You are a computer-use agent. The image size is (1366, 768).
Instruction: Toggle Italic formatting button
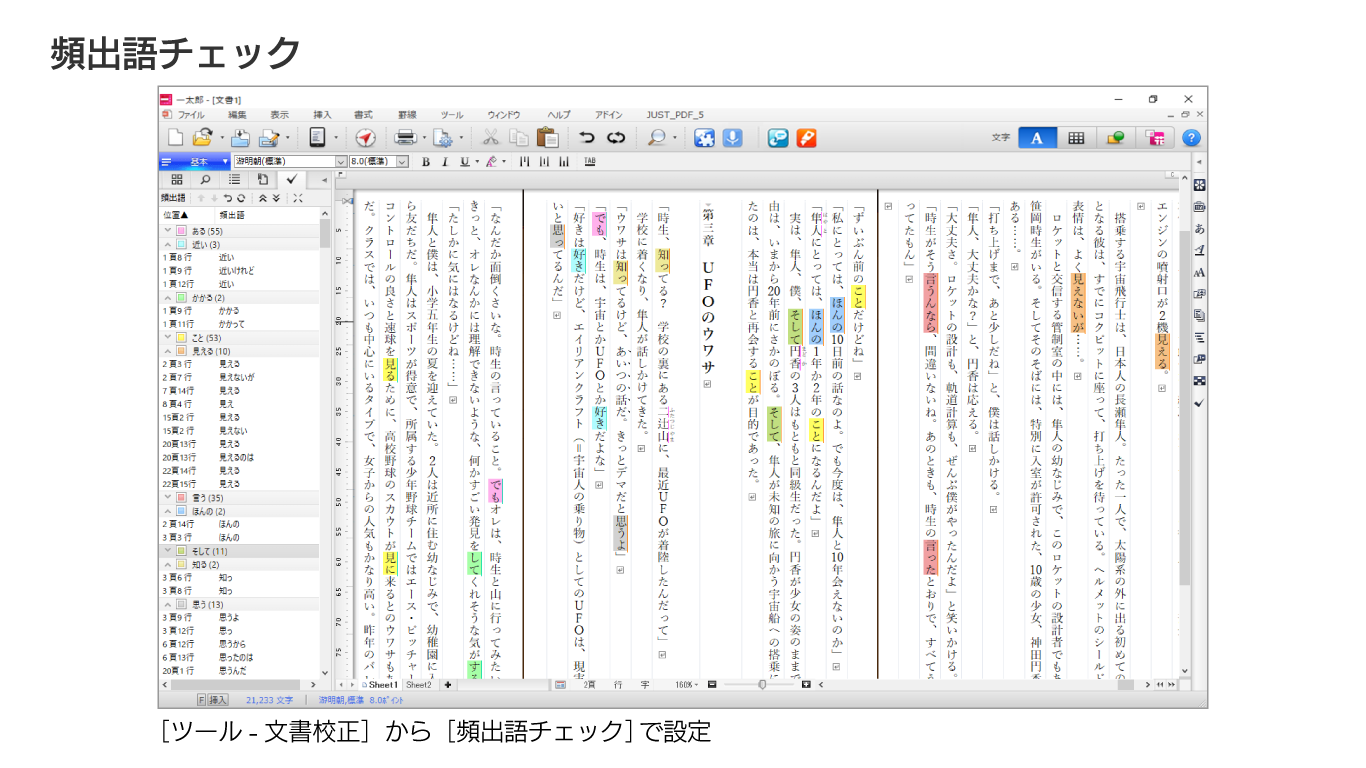click(x=444, y=162)
